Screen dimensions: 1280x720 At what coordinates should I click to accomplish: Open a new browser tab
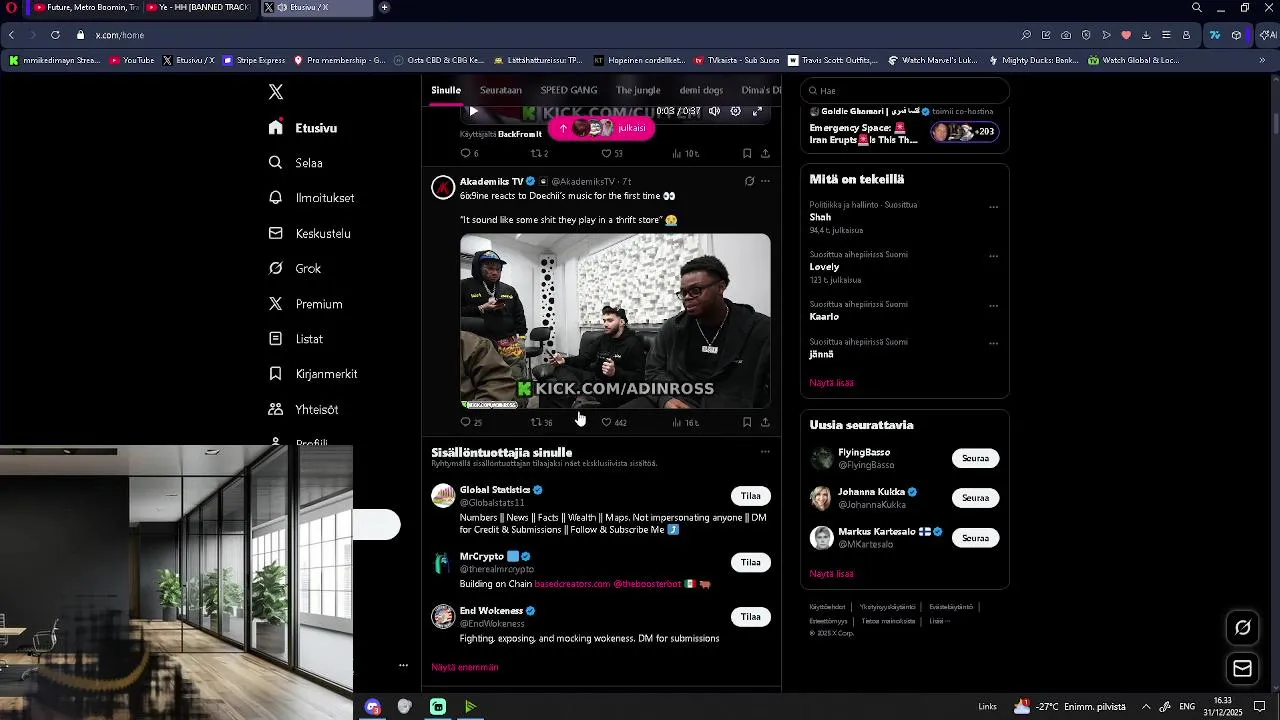point(384,8)
